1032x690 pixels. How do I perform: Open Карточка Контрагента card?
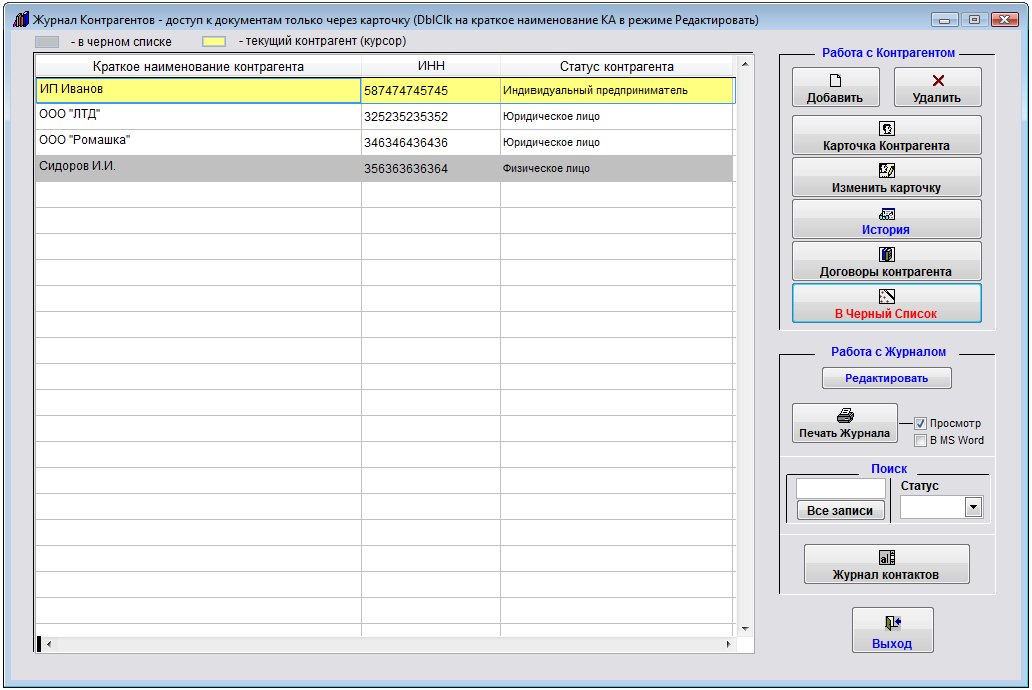pos(886,135)
